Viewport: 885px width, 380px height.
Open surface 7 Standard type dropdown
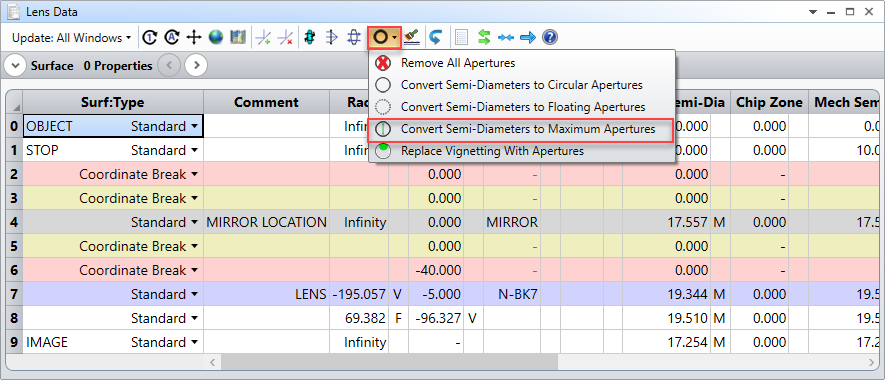195,294
